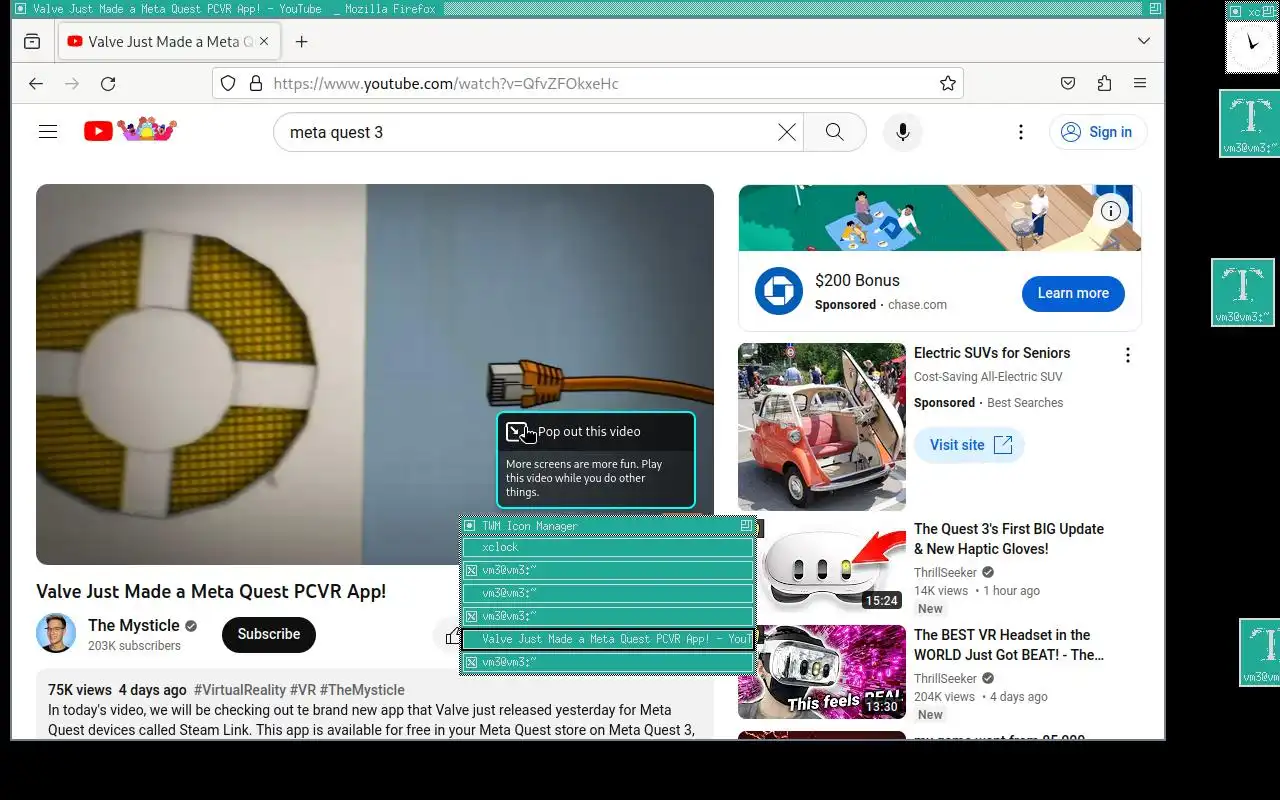Click the ad info icon on the banner
1280x800 pixels.
click(x=1111, y=211)
